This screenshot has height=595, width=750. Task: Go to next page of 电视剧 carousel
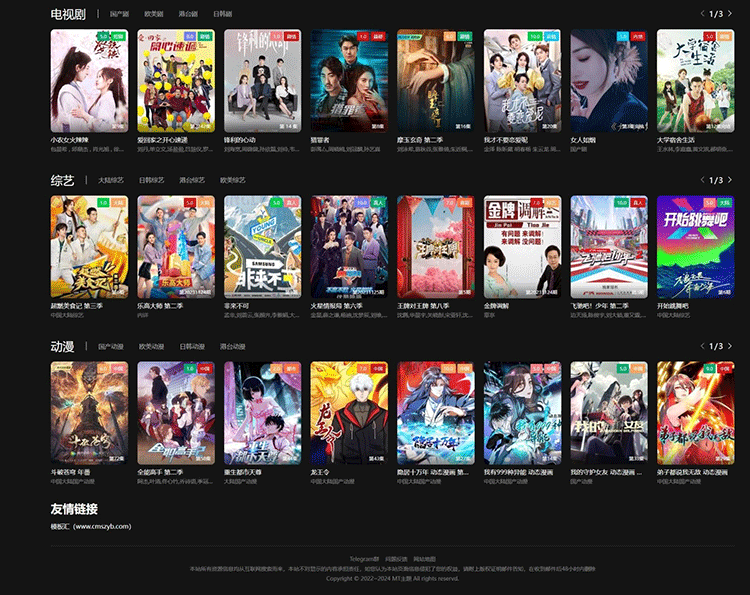point(730,14)
